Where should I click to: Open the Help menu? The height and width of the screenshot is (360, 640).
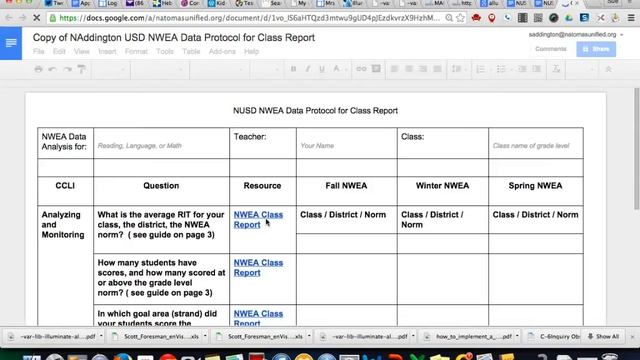(x=251, y=51)
